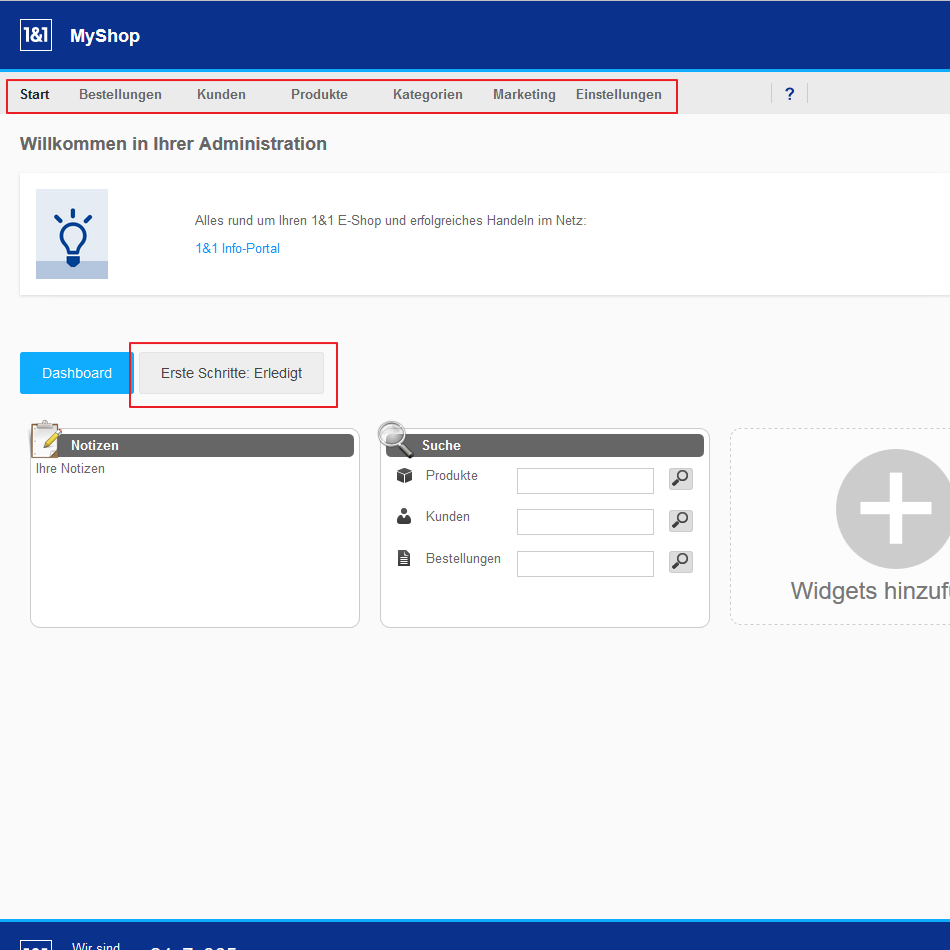This screenshot has height=950, width=950.
Task: Open the Bestellungen menu
Action: pyautogui.click(x=120, y=95)
